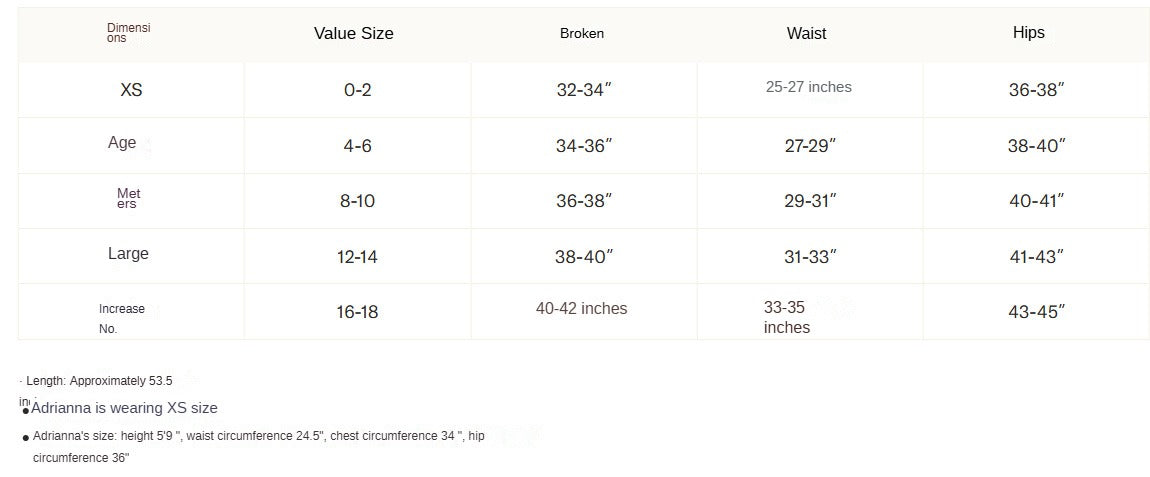Select the 33-35 inches waist cell
The width and height of the screenshot is (1150, 477).
(786, 317)
